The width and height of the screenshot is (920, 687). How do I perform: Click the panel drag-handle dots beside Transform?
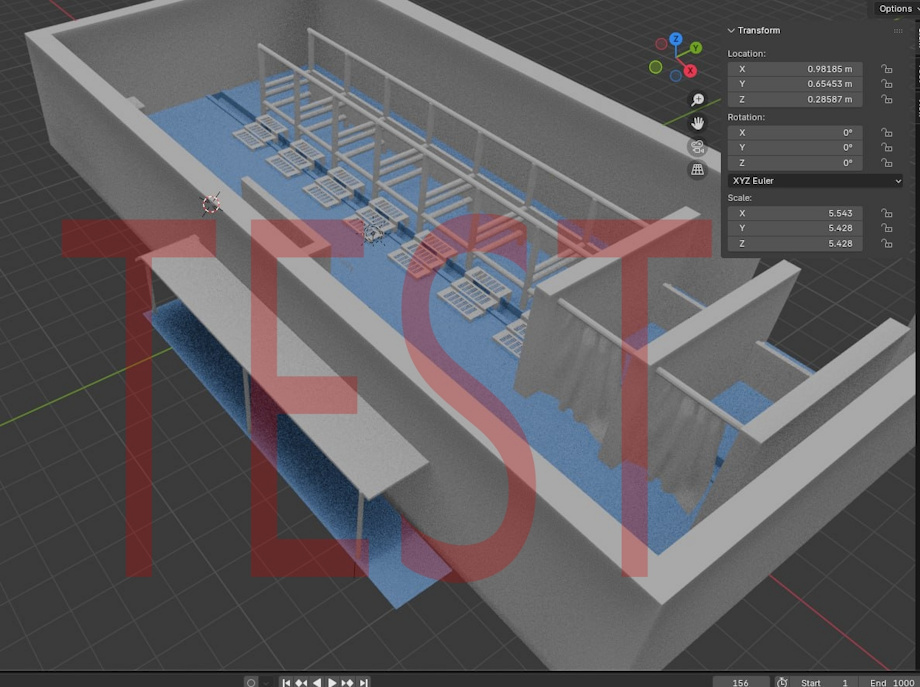click(x=897, y=31)
